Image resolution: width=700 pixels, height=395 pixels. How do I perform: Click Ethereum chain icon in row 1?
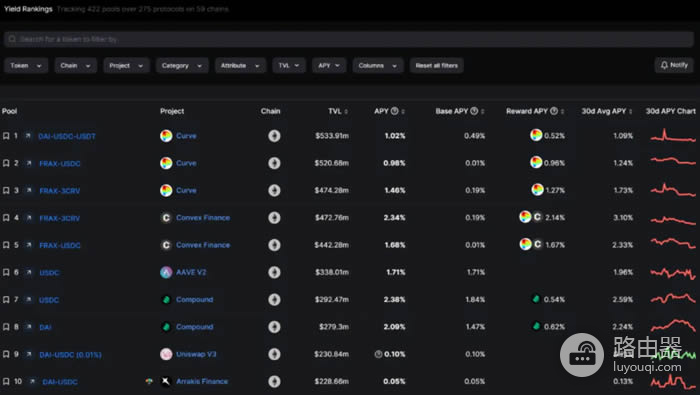click(274, 136)
